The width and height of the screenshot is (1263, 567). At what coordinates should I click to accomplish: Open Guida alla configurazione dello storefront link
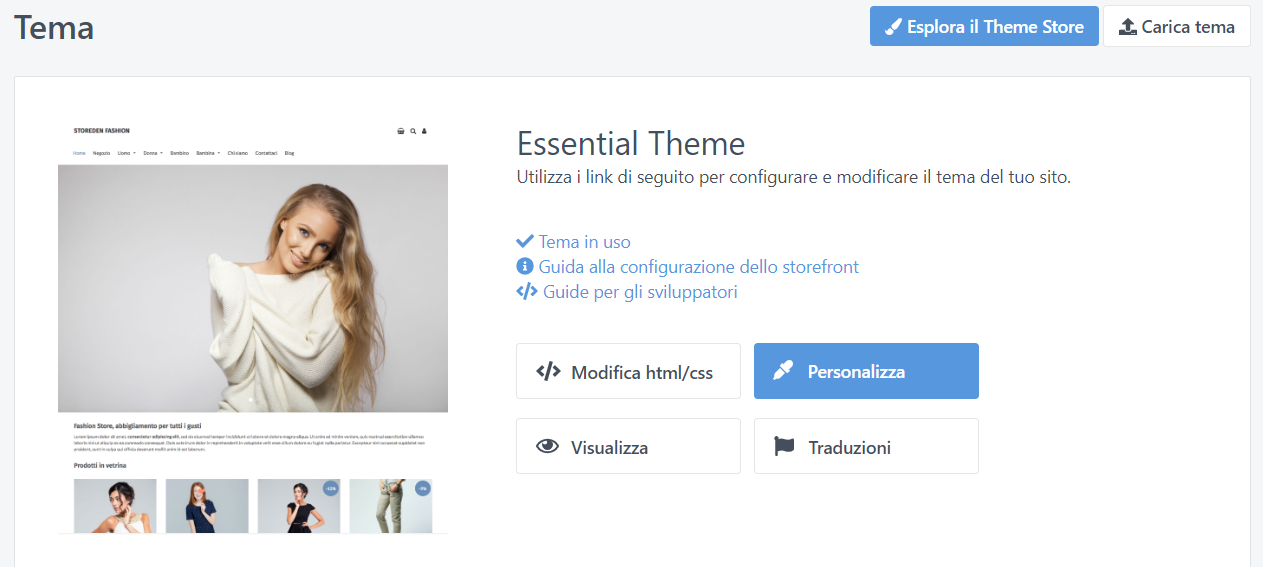click(x=698, y=267)
